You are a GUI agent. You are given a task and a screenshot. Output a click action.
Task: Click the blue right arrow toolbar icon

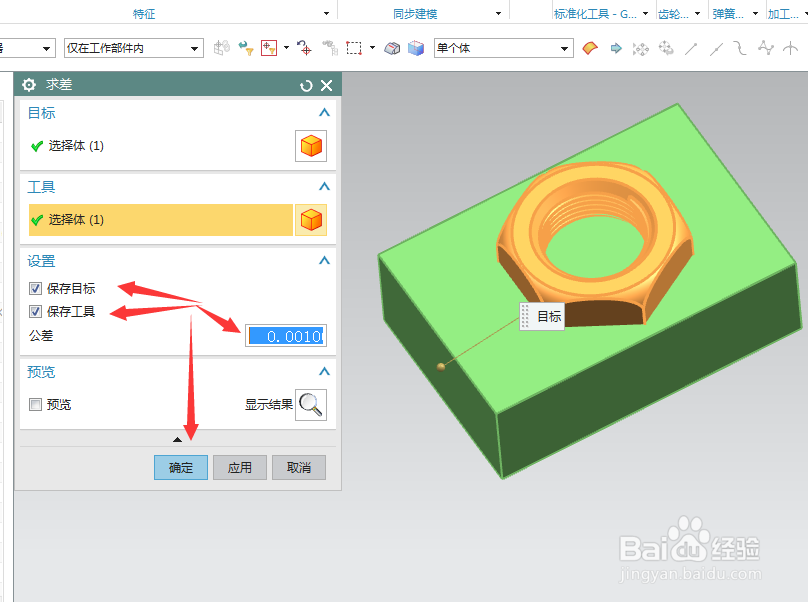(x=616, y=48)
